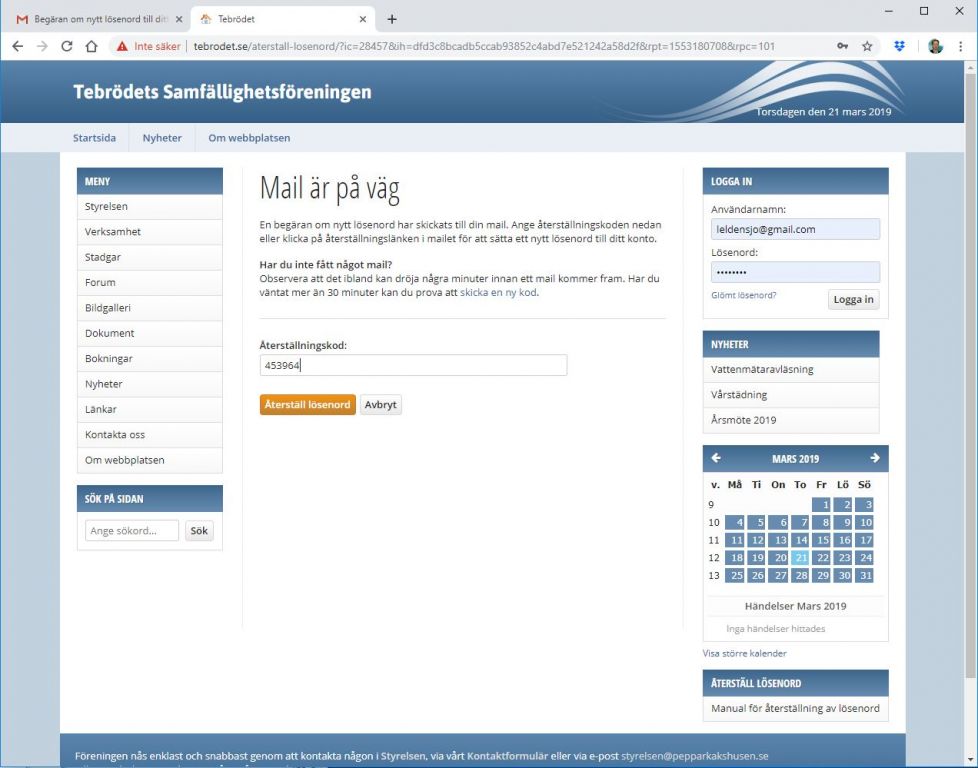Switch to the Gmail tab
The width and height of the screenshot is (978, 768).
[x=95, y=19]
